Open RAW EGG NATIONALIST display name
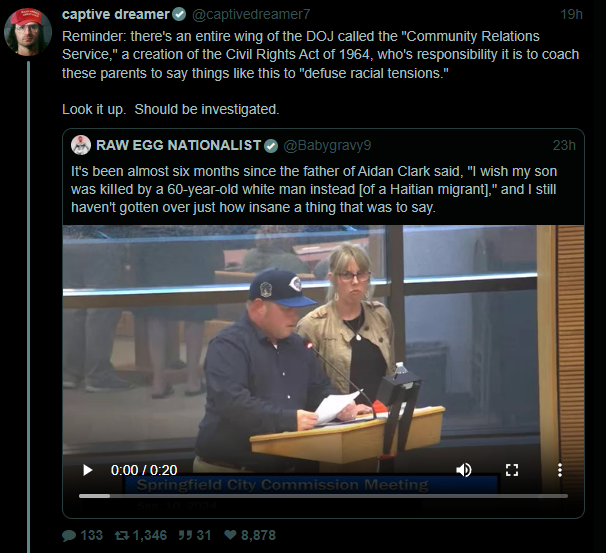This screenshot has width=606, height=553. click(x=179, y=145)
